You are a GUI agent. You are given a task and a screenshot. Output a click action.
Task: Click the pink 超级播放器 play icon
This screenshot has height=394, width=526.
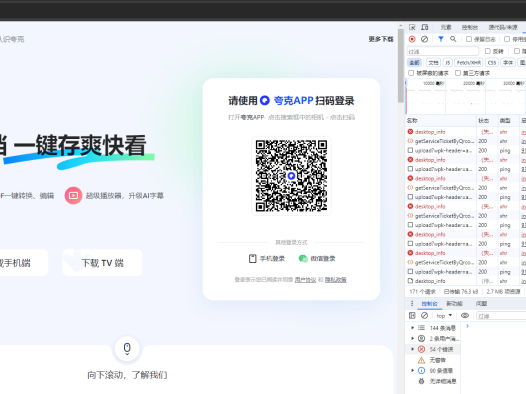click(73, 195)
